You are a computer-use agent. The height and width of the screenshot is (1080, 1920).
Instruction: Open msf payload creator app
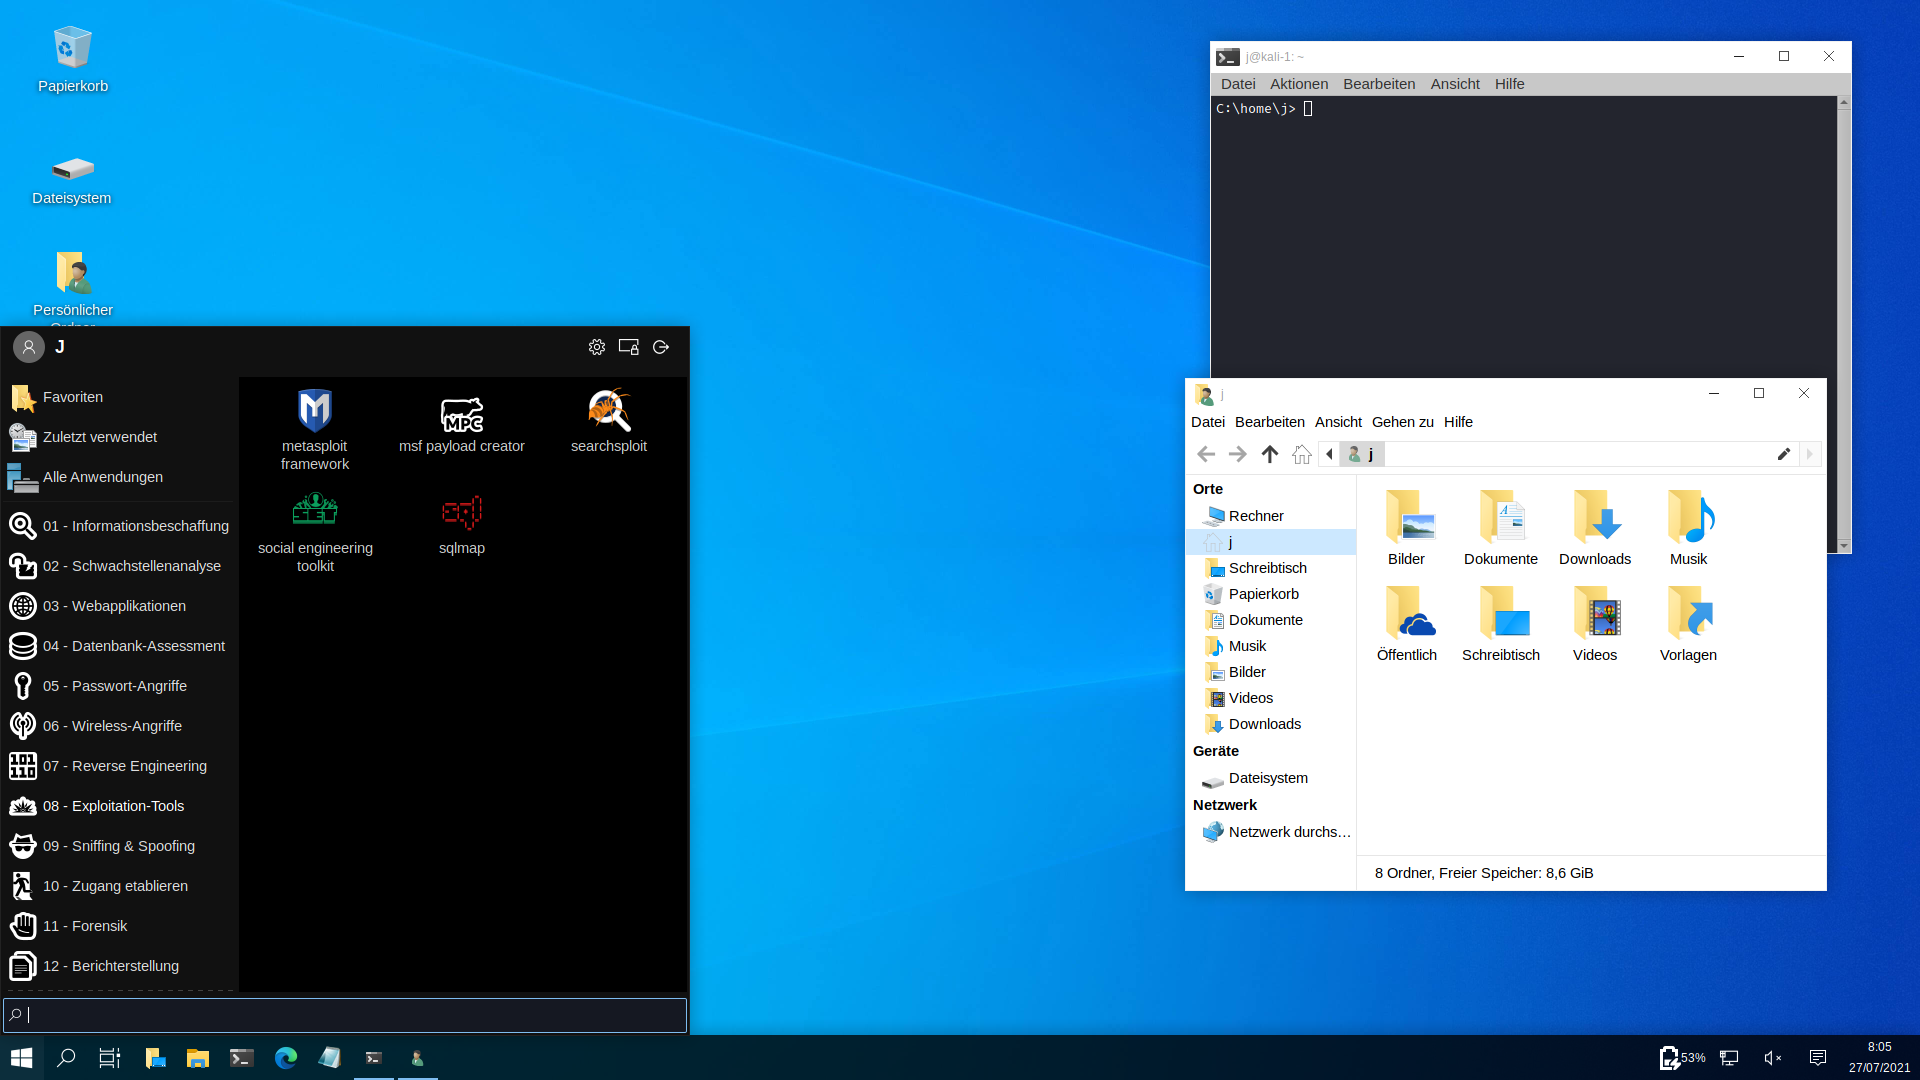[x=461, y=423]
